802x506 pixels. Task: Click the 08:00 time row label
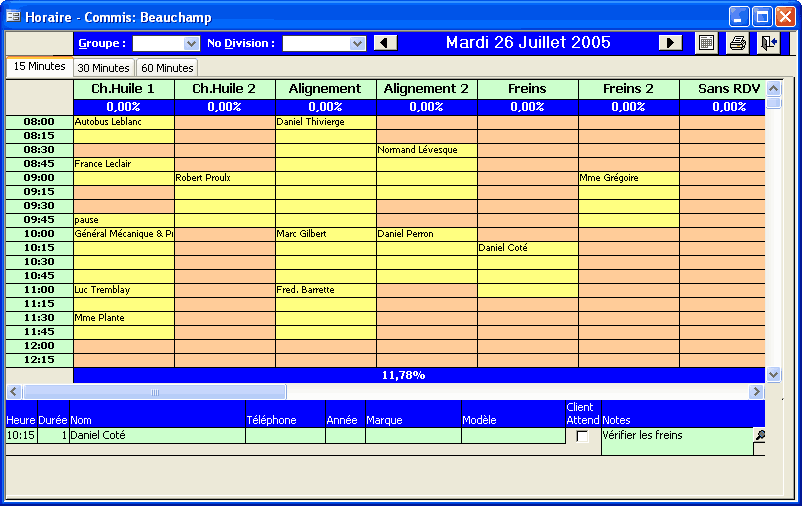click(x=39, y=122)
